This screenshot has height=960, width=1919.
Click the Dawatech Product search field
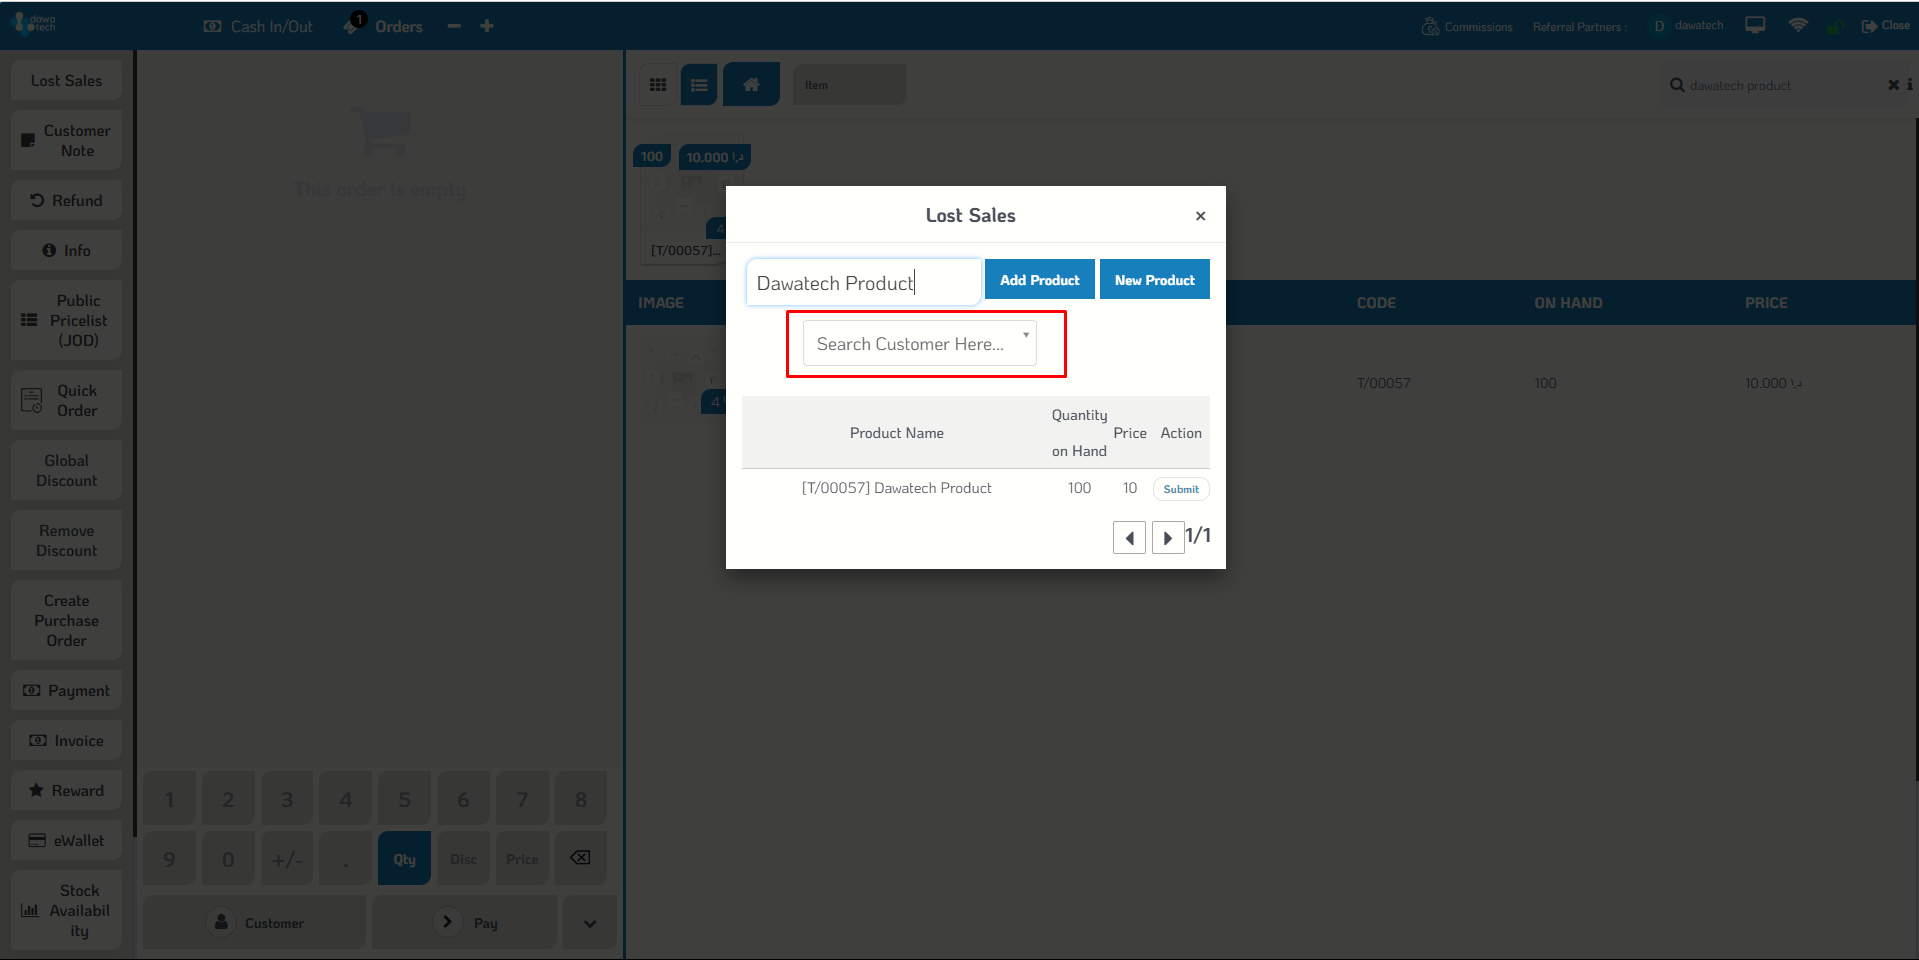point(863,282)
